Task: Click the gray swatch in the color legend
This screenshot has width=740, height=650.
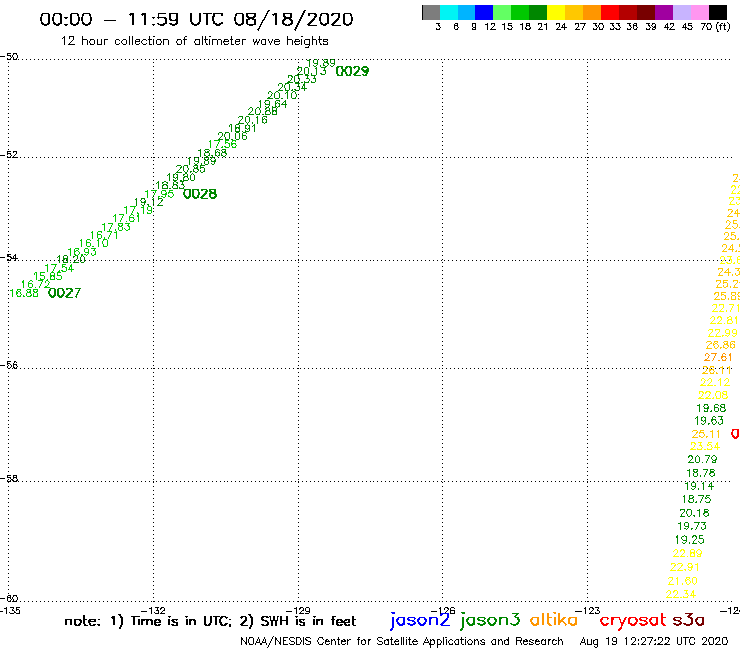Action: point(431,12)
